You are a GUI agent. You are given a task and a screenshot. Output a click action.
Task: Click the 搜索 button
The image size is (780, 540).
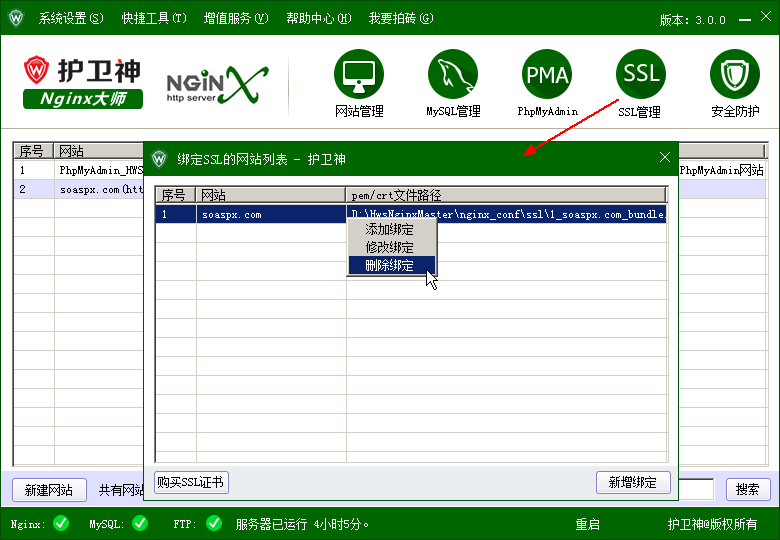[747, 490]
